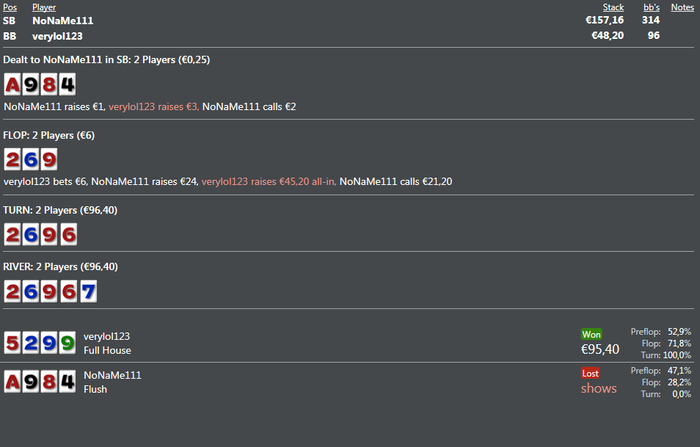Select the blue 7 river card
The width and height of the screenshot is (700, 447).
click(87, 291)
